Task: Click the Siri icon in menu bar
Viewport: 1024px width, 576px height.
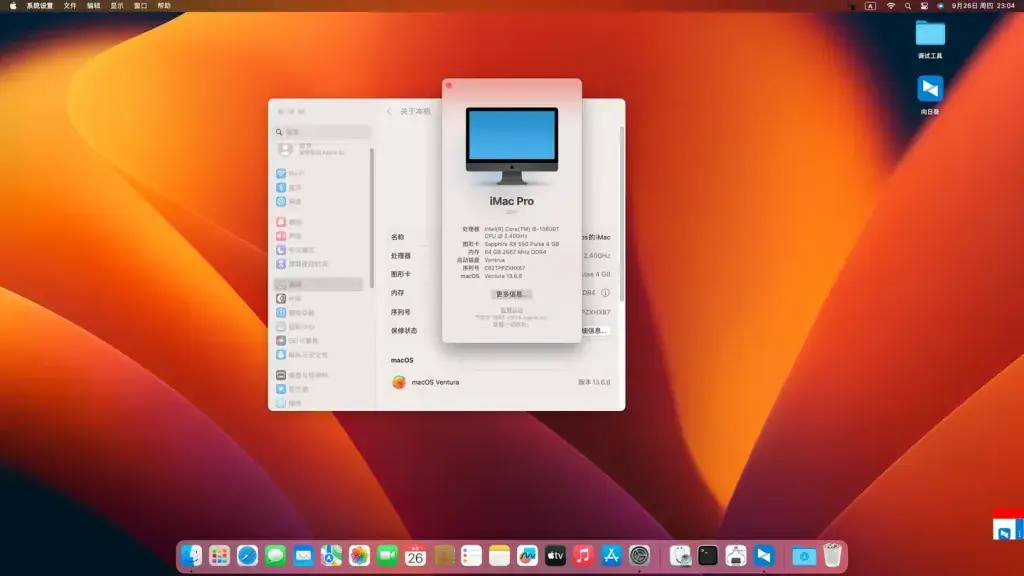Action: click(x=940, y=6)
